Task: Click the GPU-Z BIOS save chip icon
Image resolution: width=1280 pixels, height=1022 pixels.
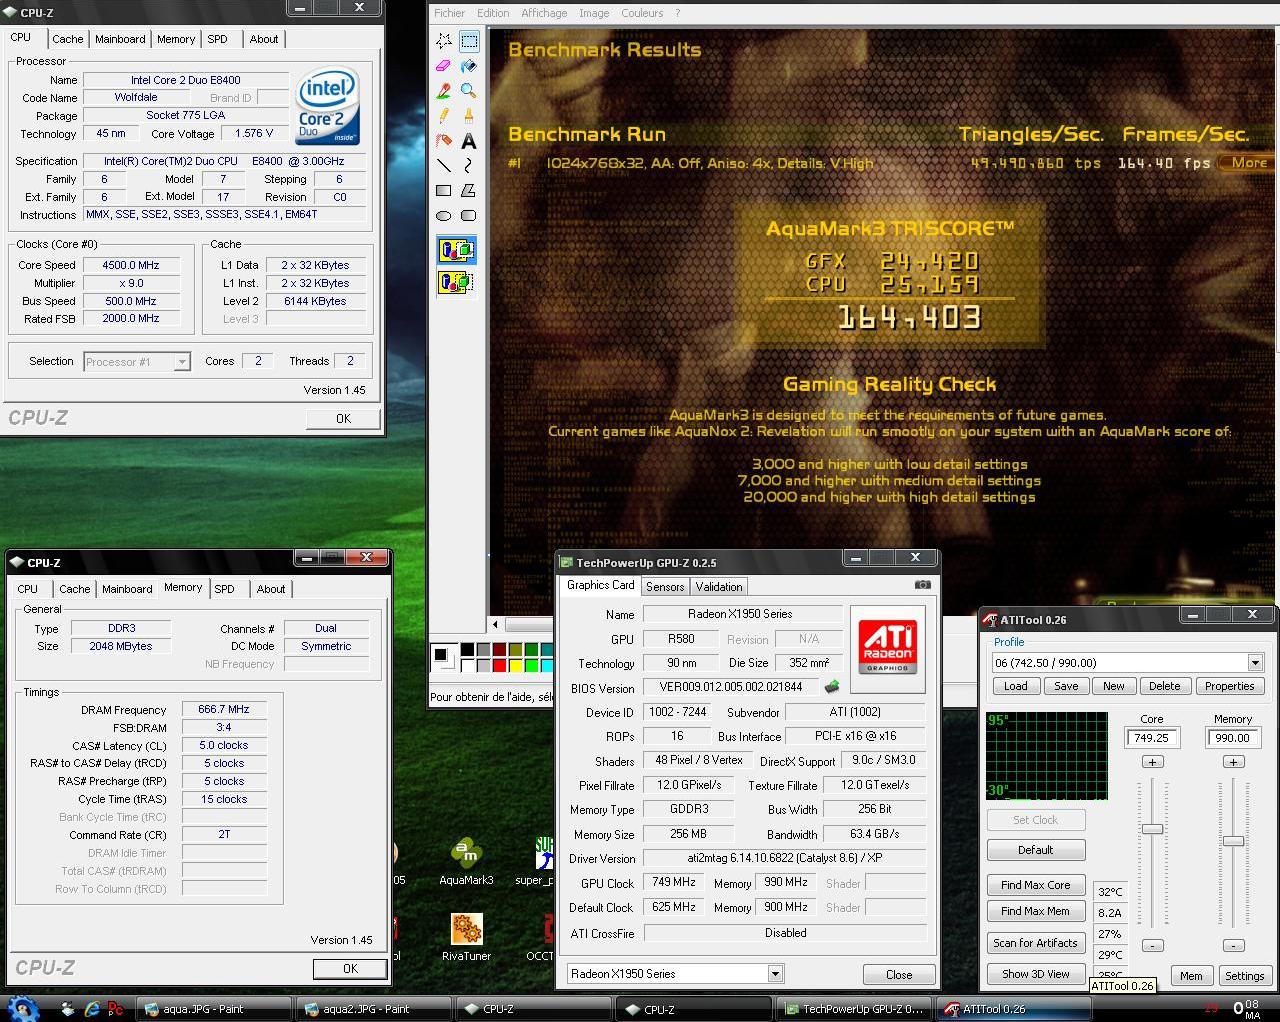Action: (831, 687)
